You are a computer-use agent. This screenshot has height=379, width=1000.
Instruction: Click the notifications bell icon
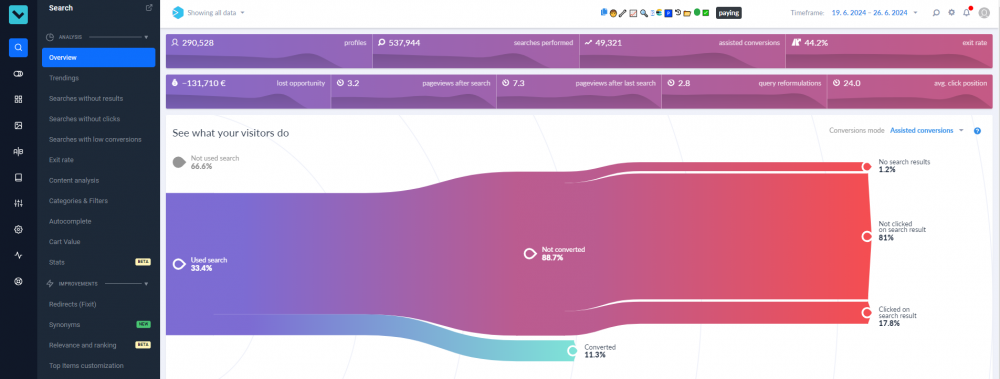click(967, 12)
